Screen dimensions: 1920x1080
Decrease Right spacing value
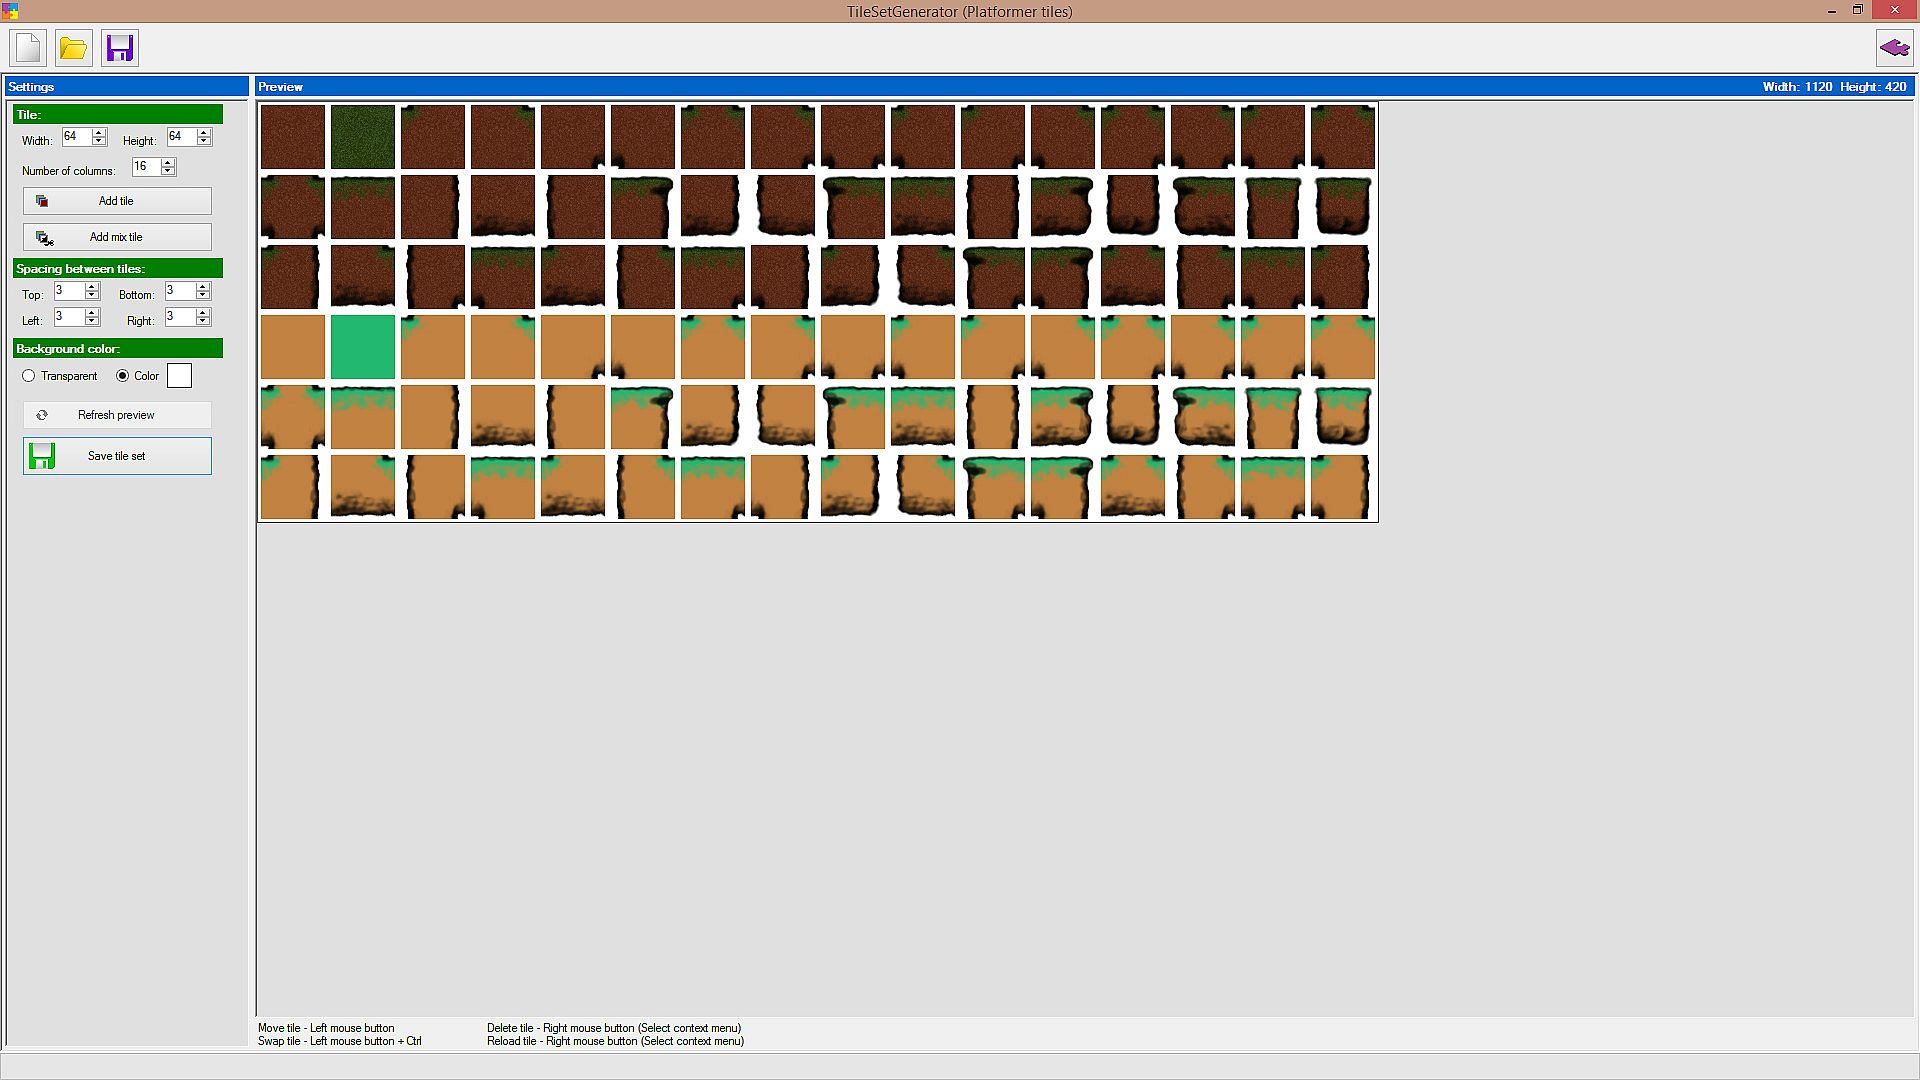[x=203, y=322]
